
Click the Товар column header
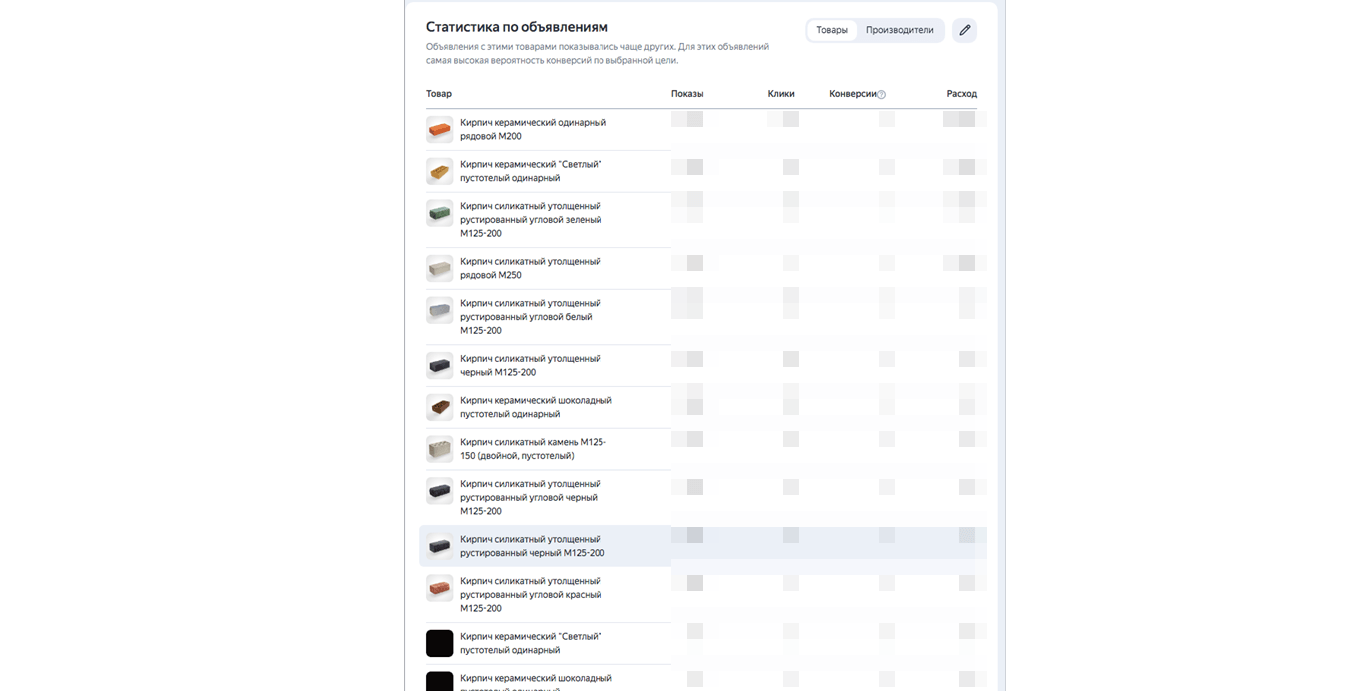(439, 94)
